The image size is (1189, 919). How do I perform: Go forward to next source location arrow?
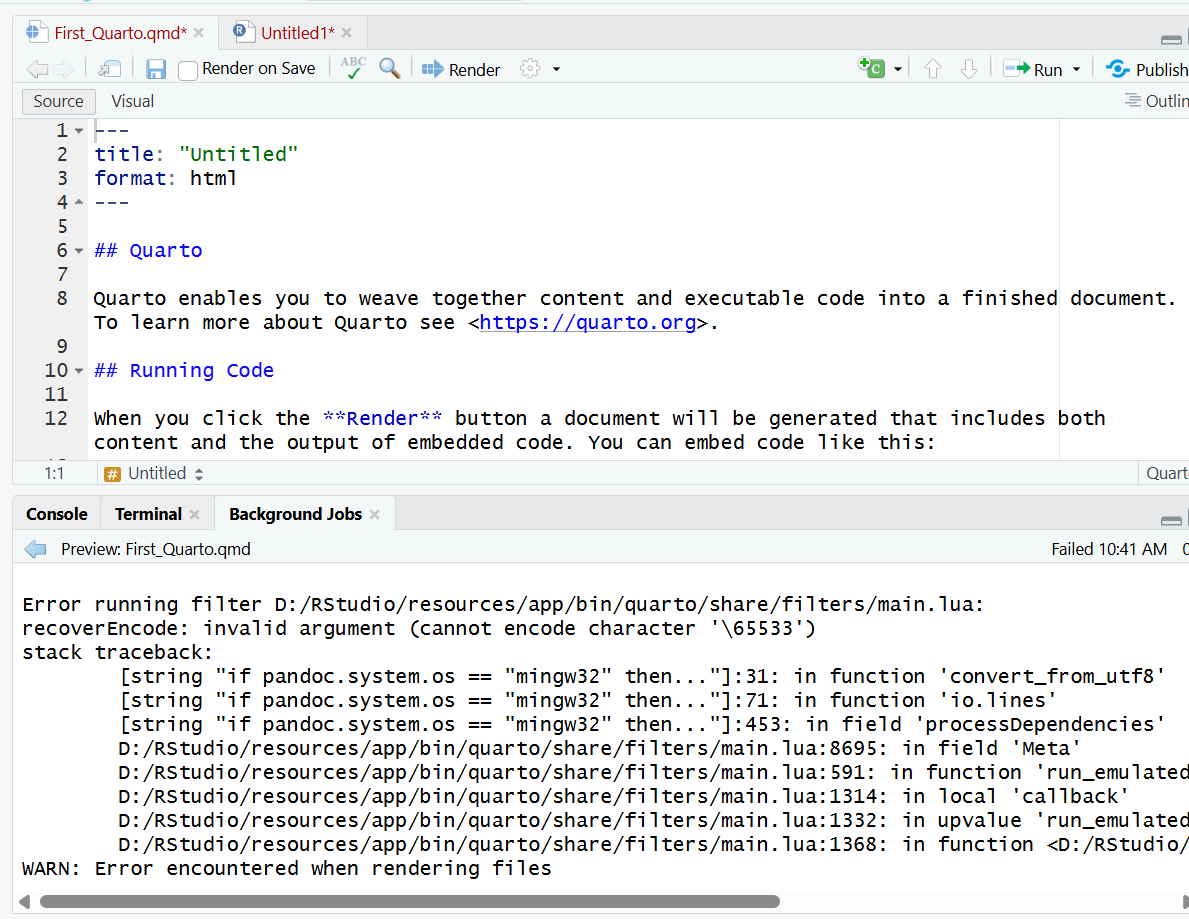[64, 70]
